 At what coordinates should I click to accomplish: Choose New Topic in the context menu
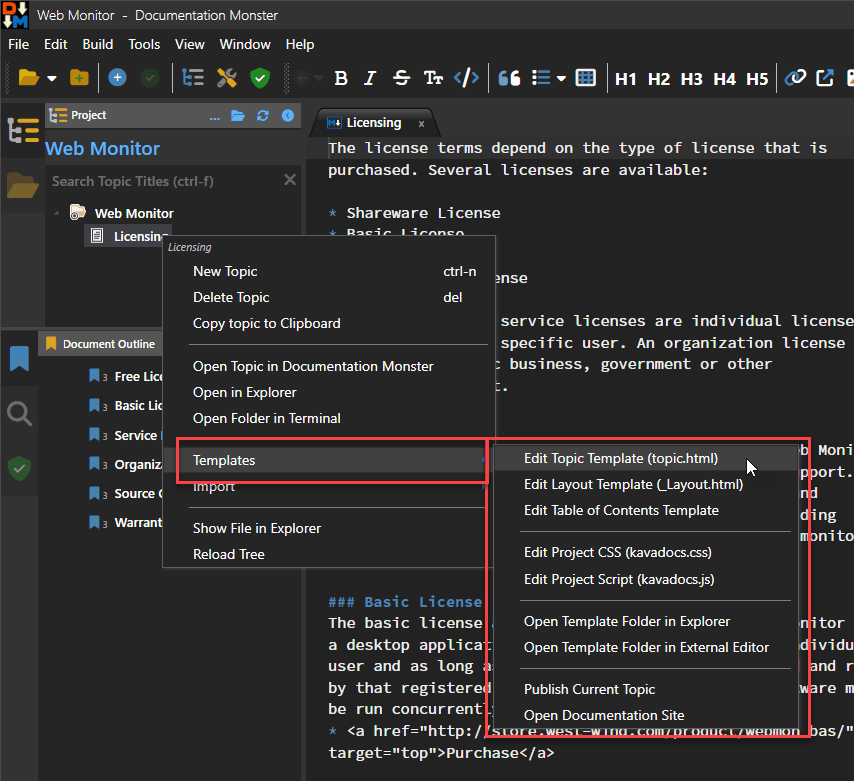point(329,271)
